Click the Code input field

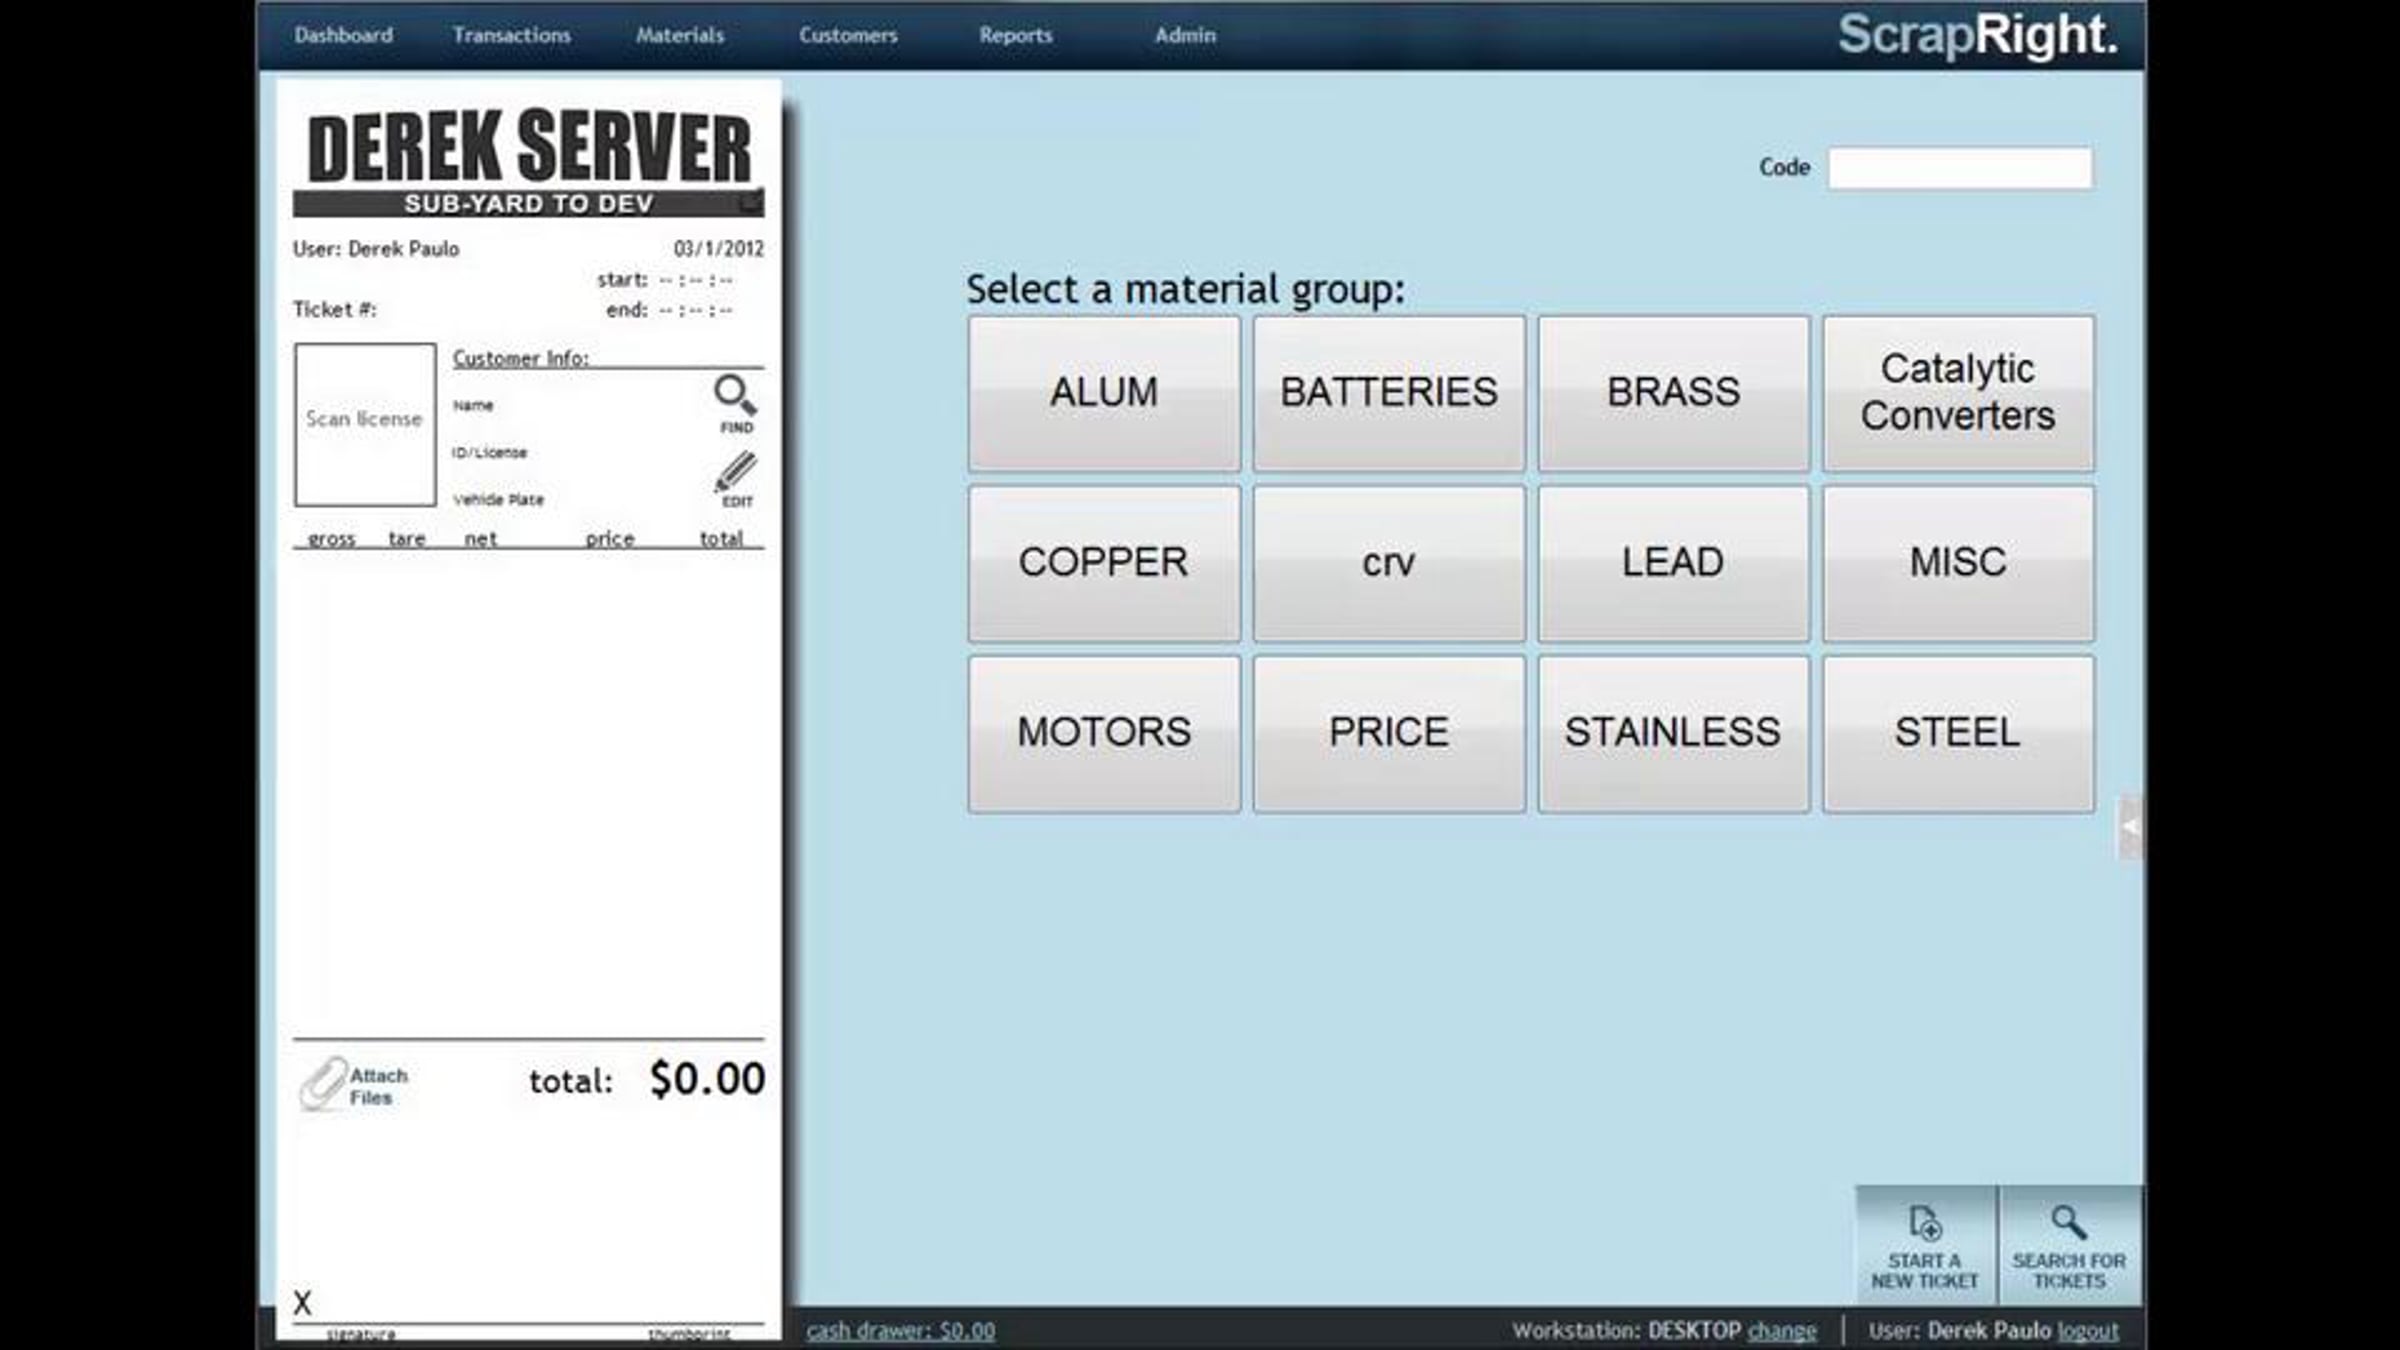[x=1959, y=168]
